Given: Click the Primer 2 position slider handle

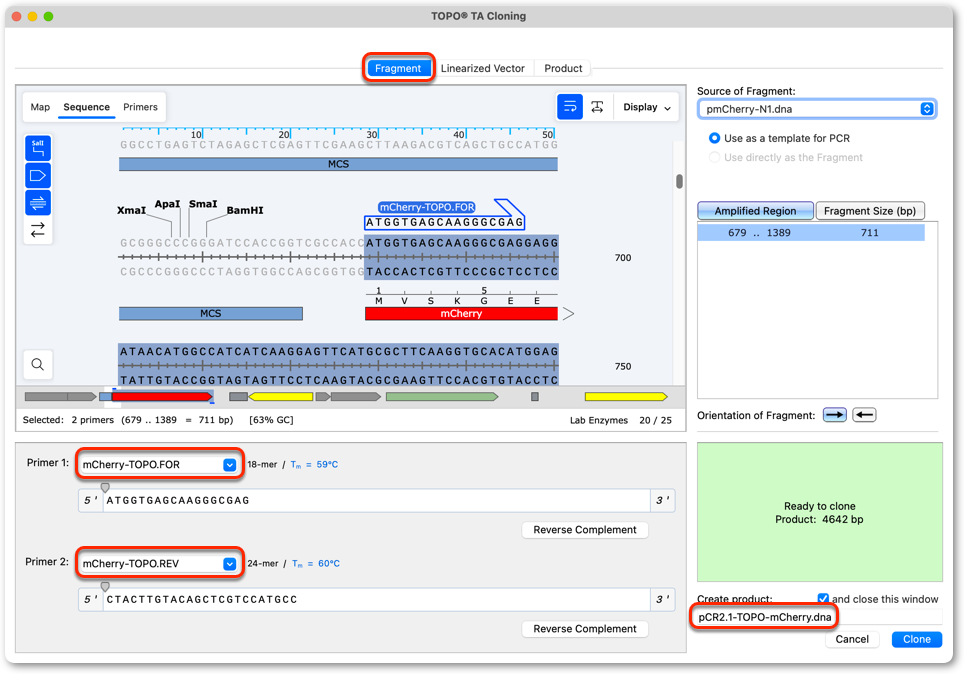Looking at the screenshot, I should tap(105, 586).
